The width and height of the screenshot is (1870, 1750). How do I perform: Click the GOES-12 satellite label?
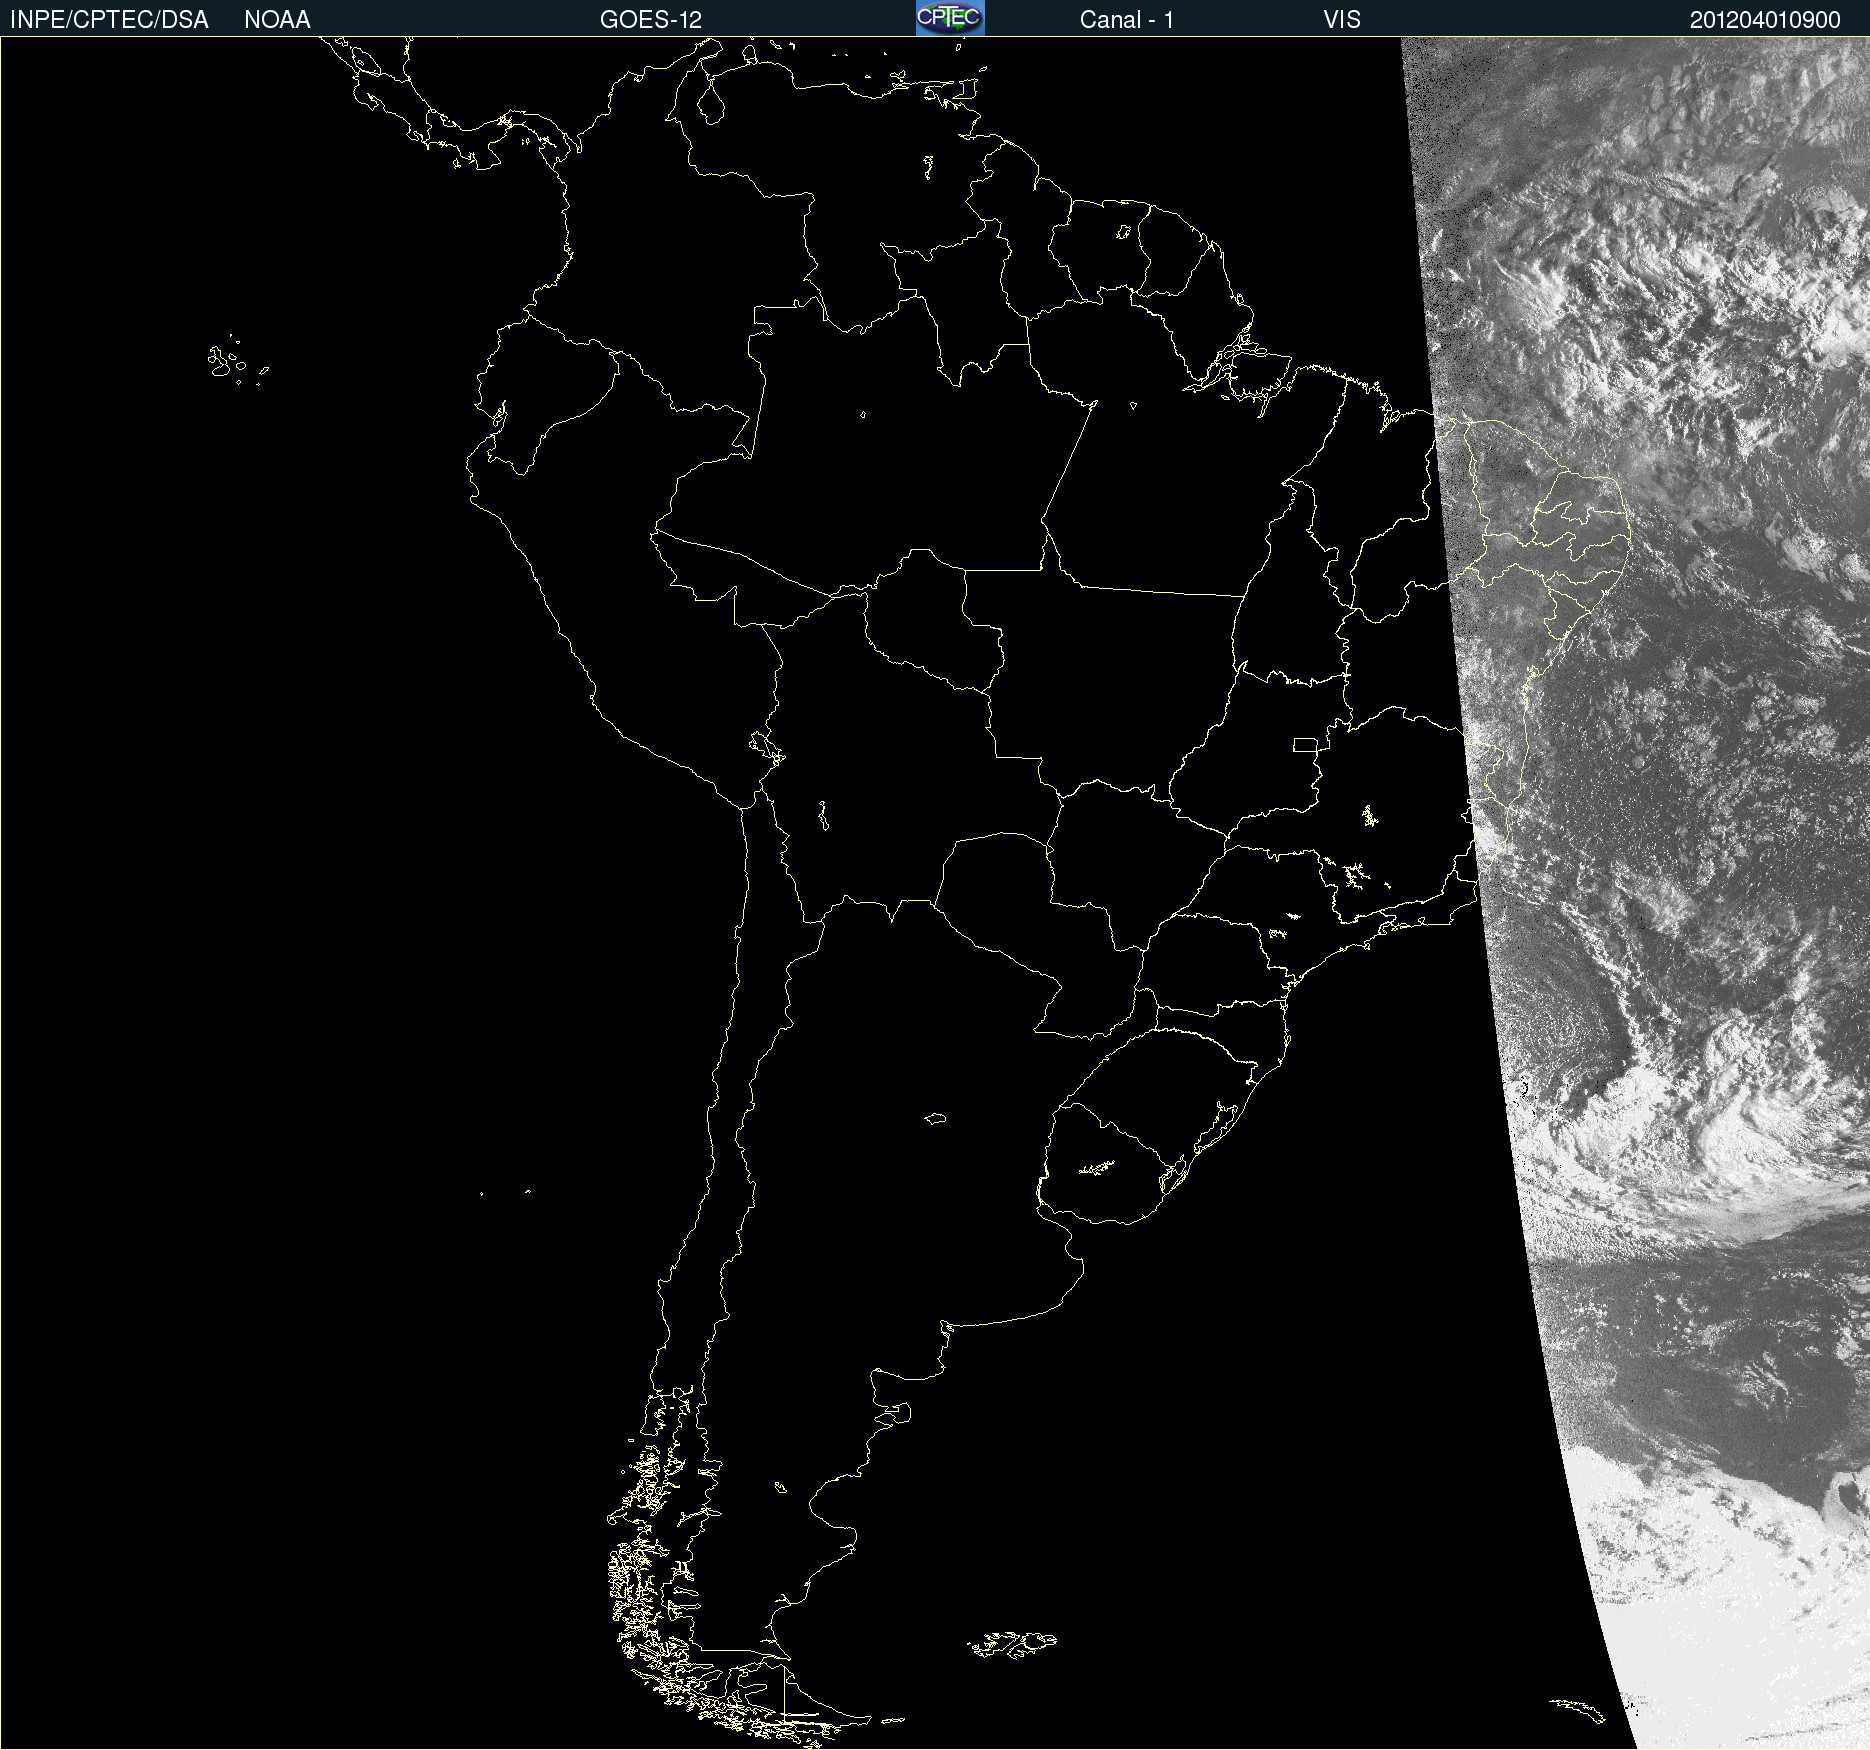pos(651,20)
